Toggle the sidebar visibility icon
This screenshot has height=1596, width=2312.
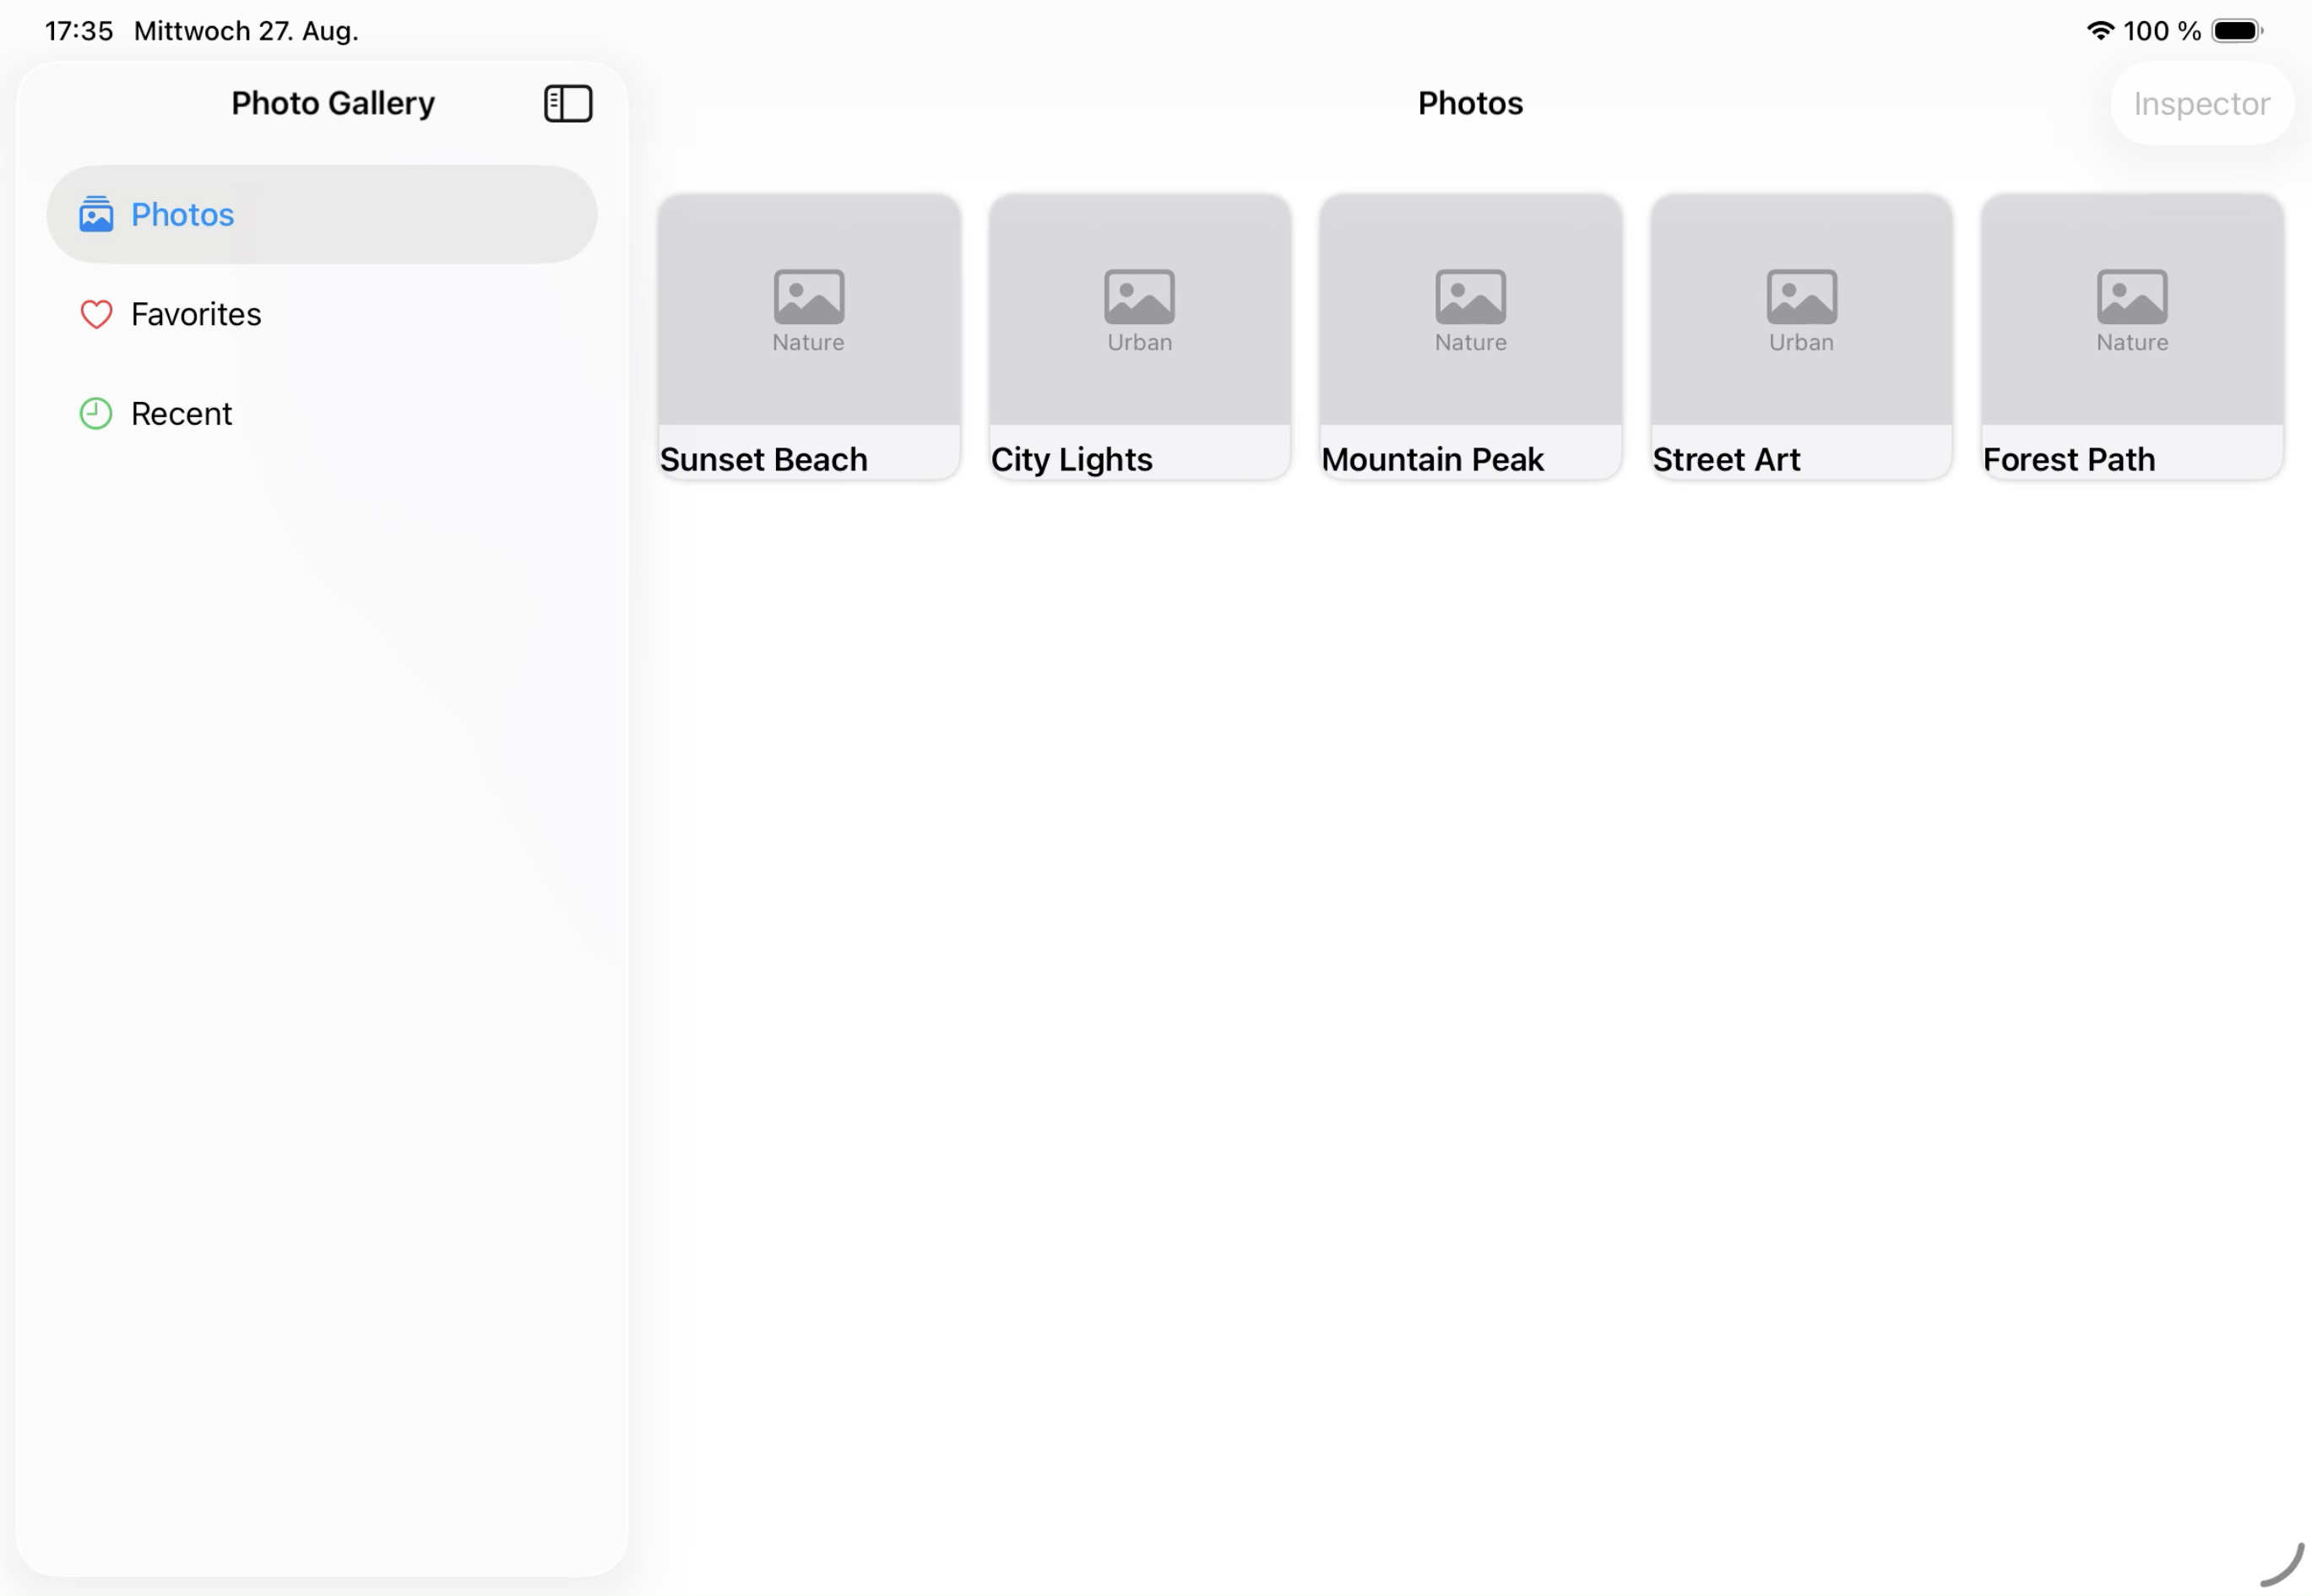pos(568,103)
